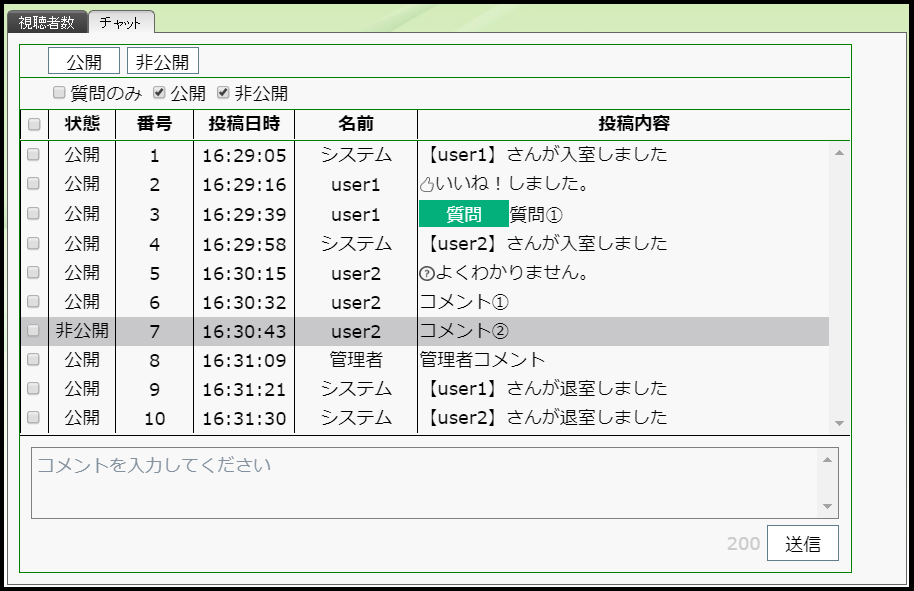Screen dimensions: 914x591
Task: Click the 送信 send button
Action: click(x=802, y=544)
